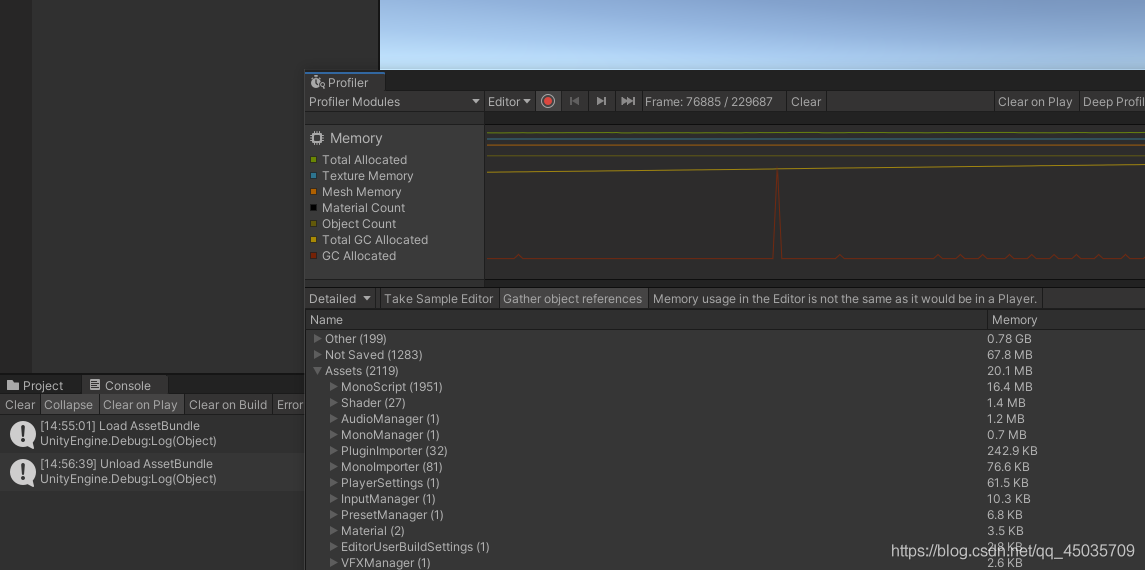This screenshot has width=1145, height=570.
Task: Select the Unload AssetBundle log entry
Action: tap(152, 471)
